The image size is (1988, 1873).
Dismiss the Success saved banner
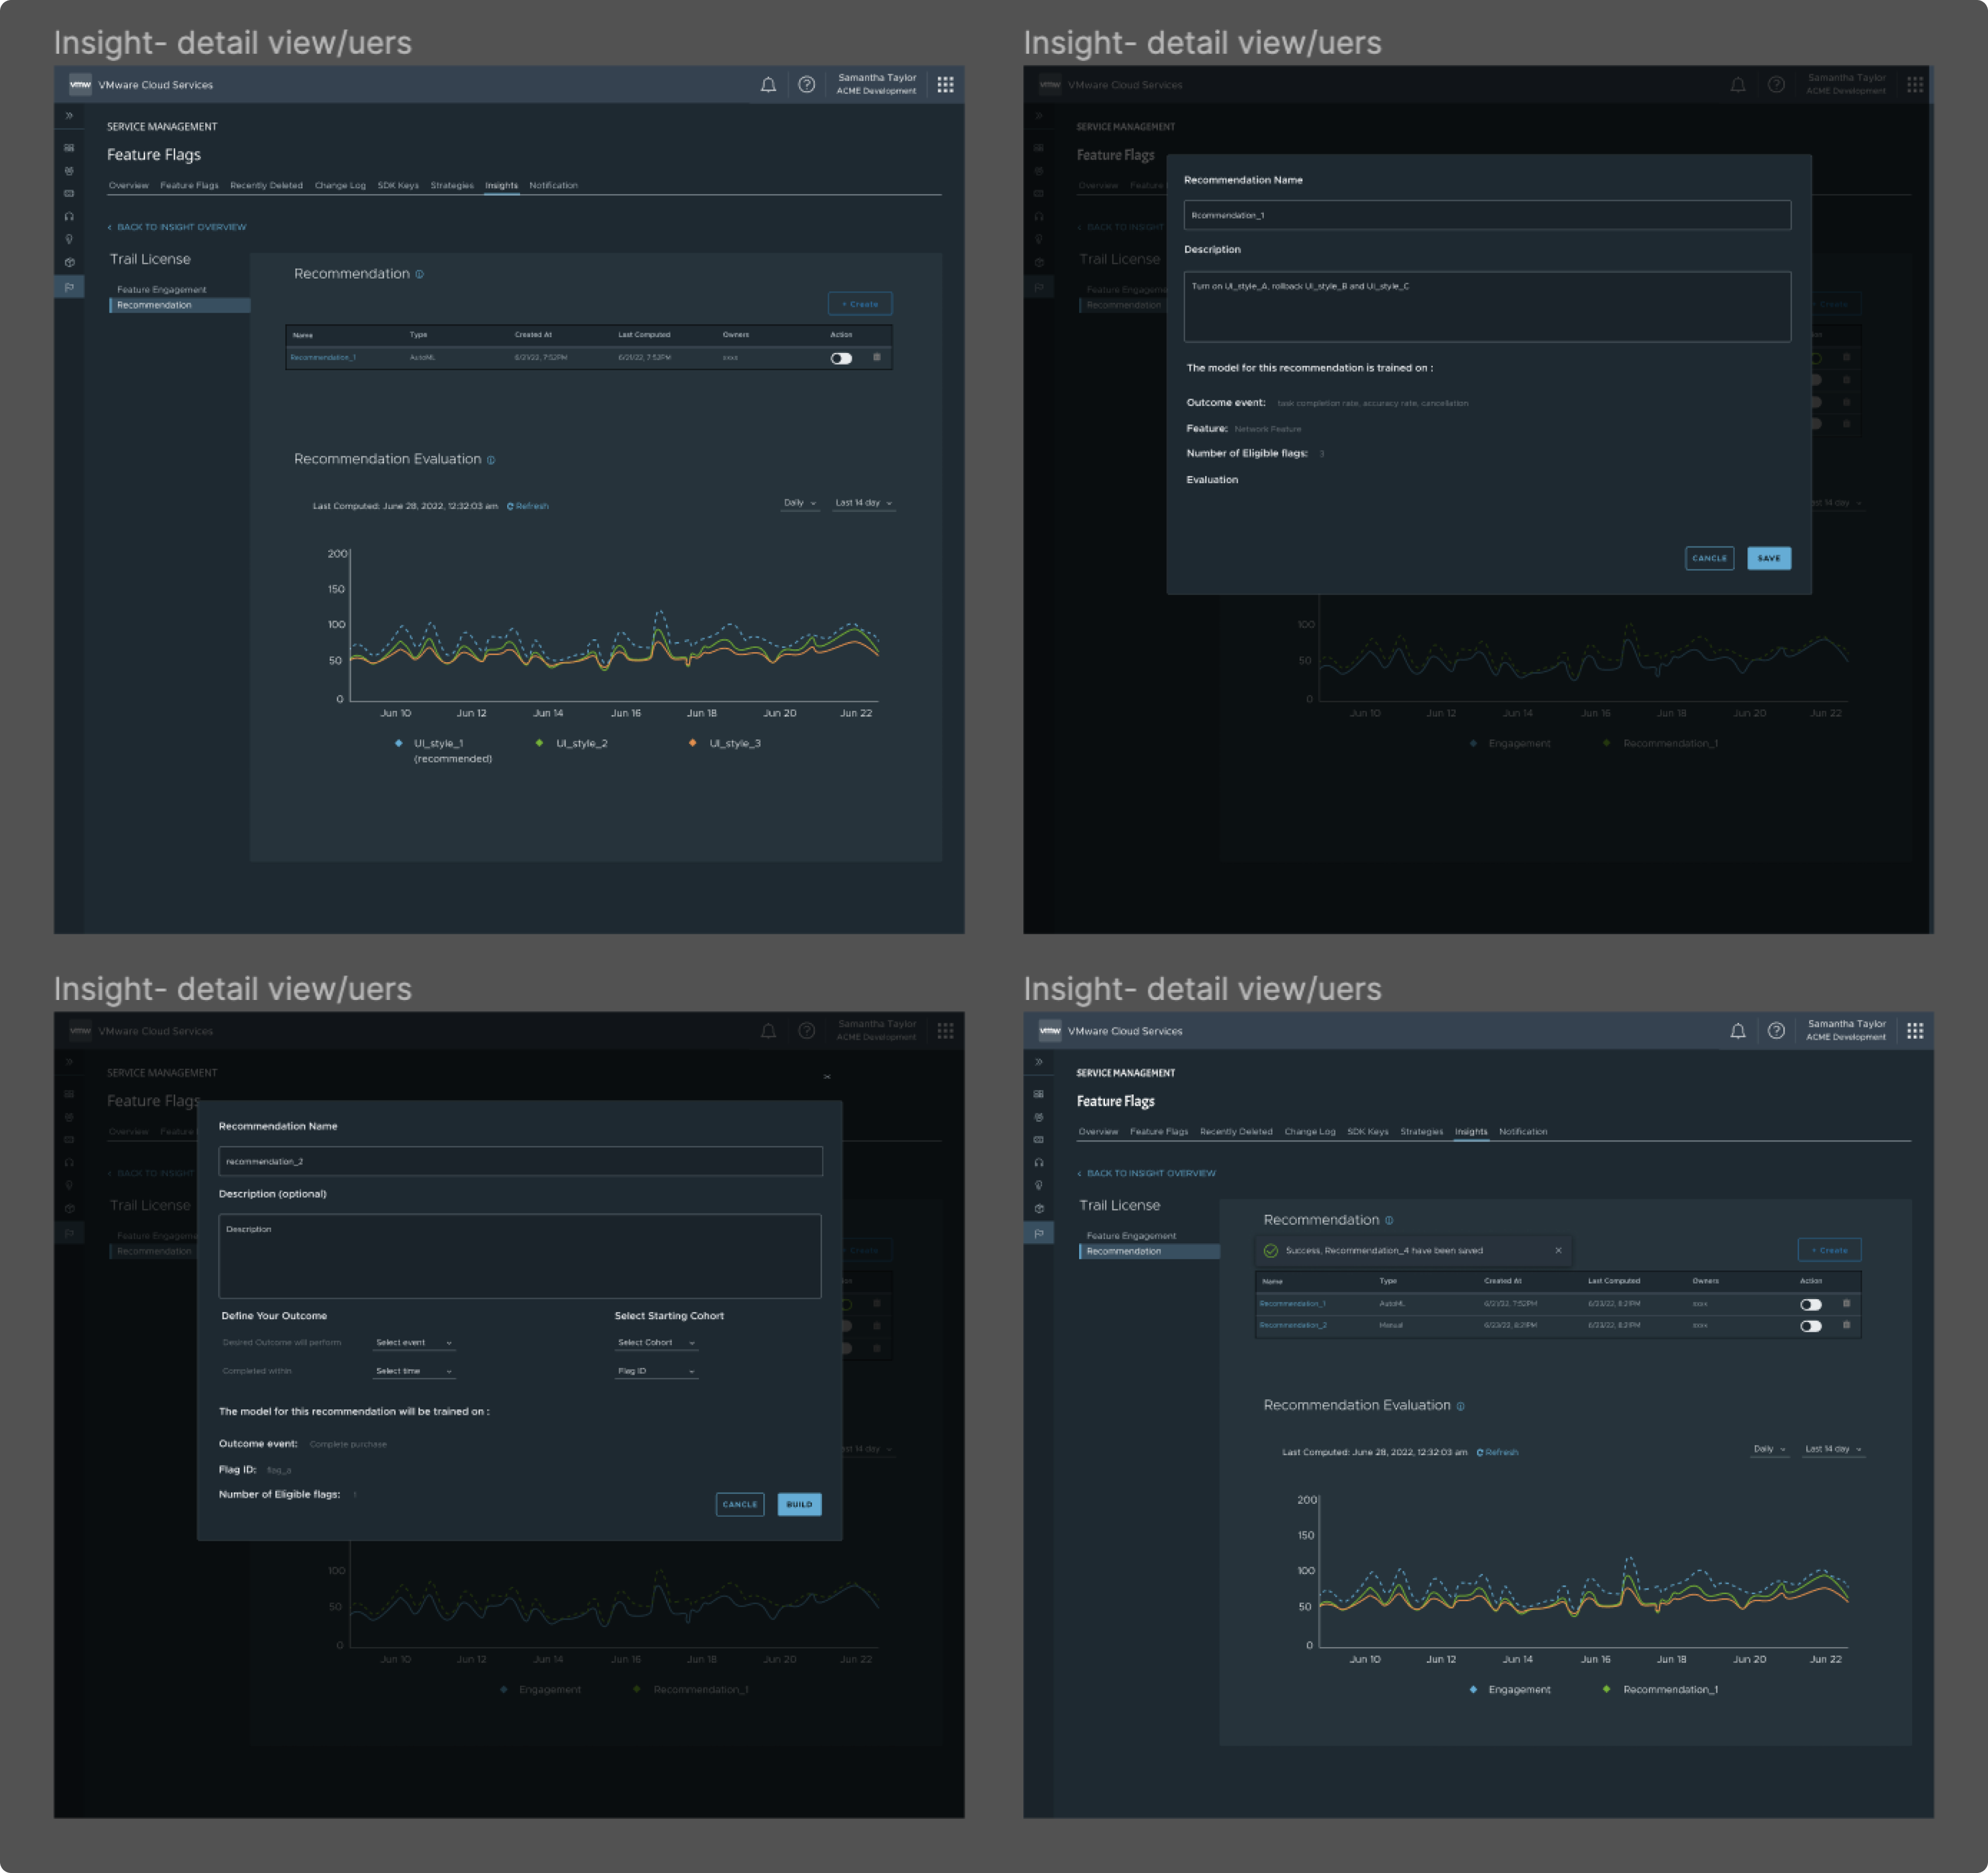tap(1558, 1250)
